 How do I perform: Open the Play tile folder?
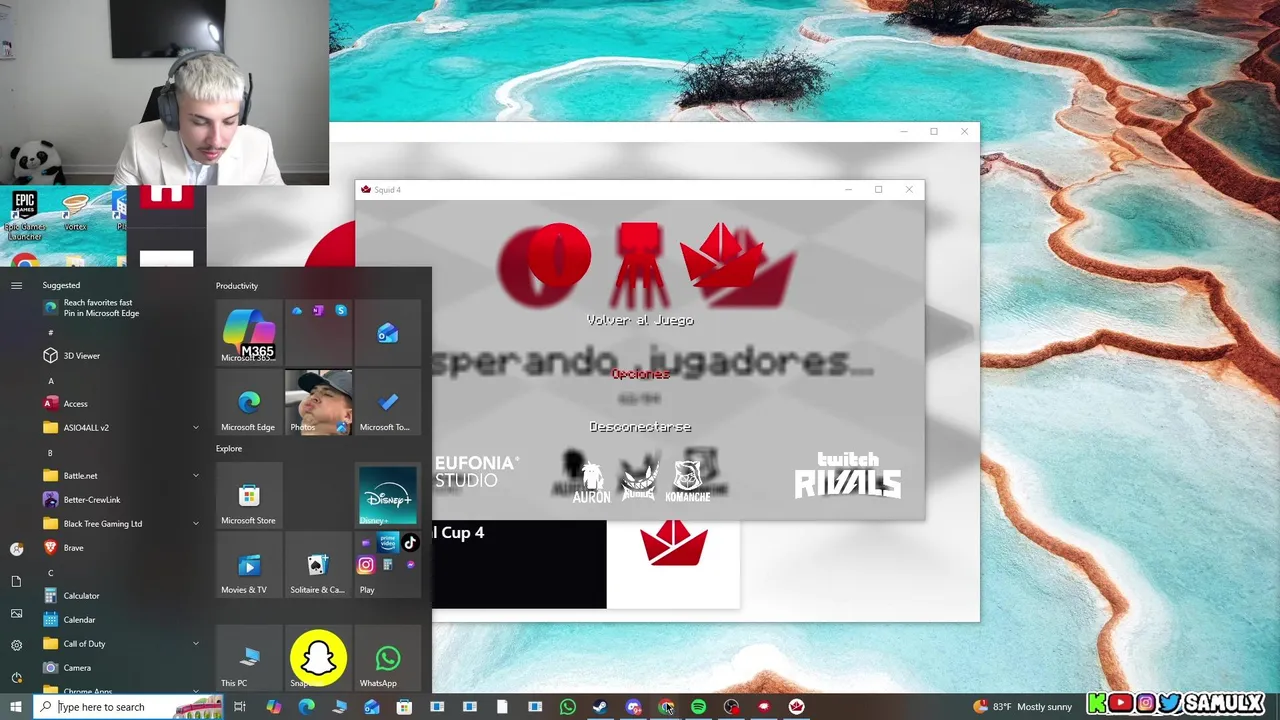pos(387,564)
